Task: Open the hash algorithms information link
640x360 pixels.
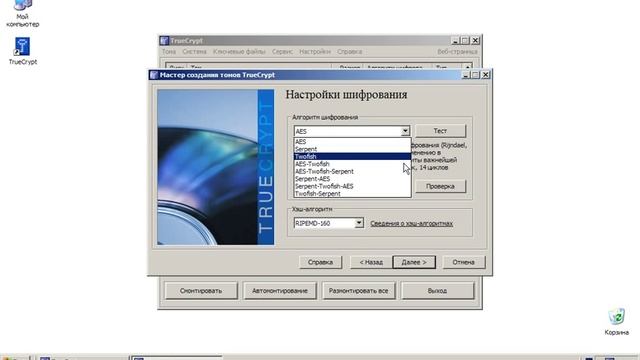Action: (411, 223)
